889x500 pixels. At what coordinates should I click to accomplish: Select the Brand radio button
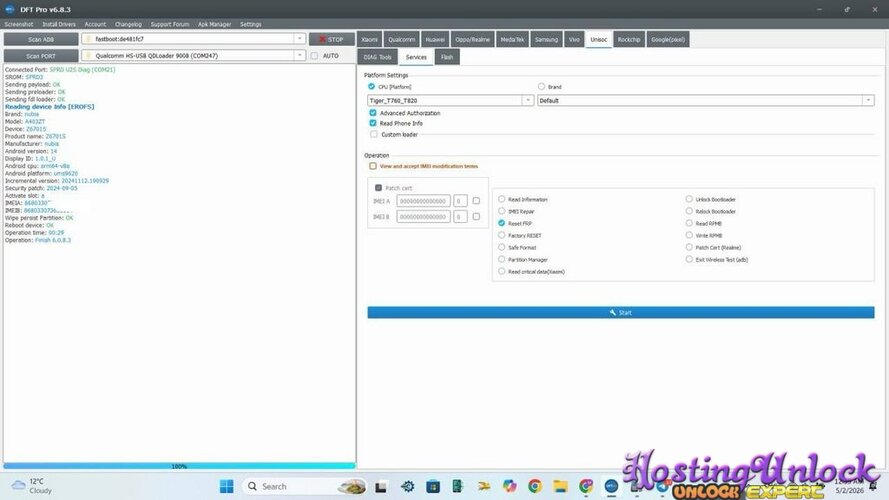pyautogui.click(x=541, y=86)
